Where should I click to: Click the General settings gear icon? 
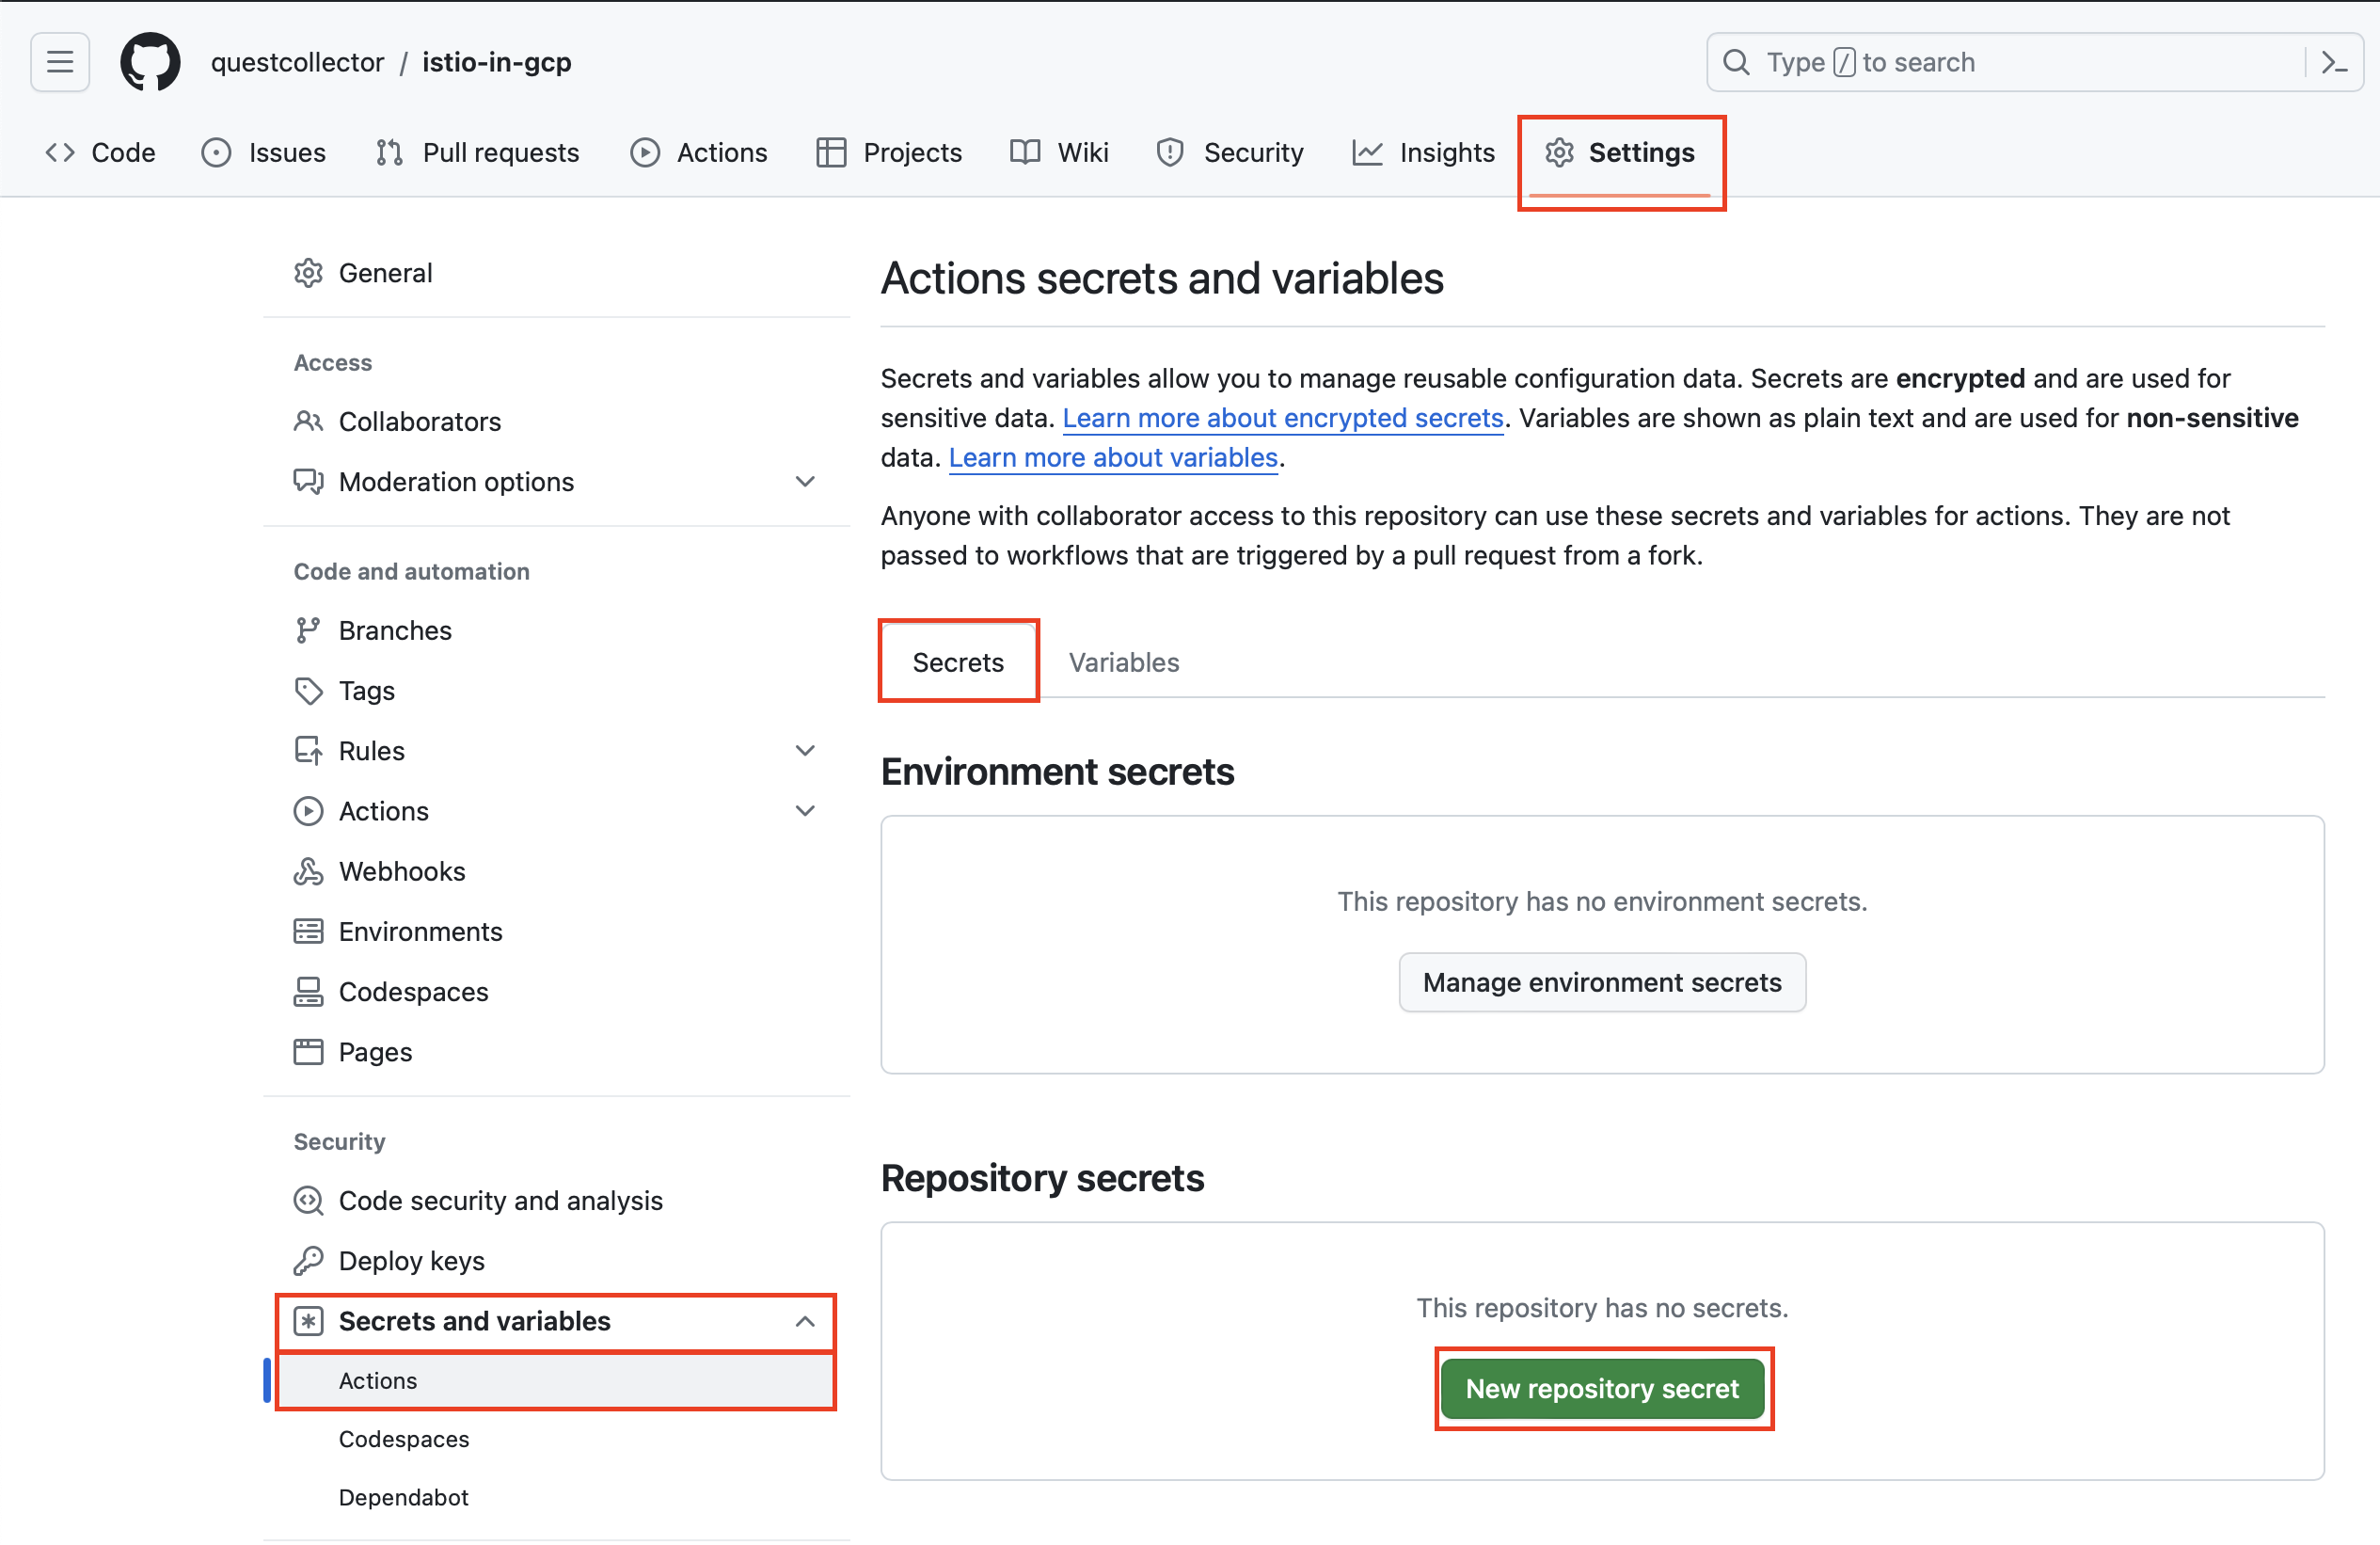pyautogui.click(x=308, y=273)
